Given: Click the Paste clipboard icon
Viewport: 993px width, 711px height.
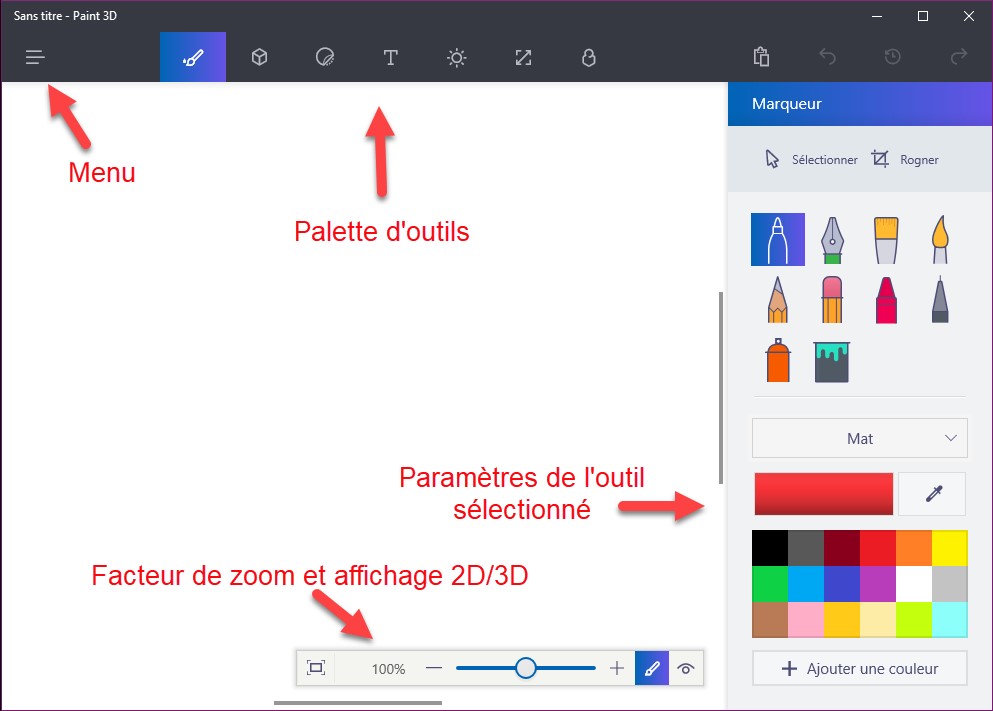Looking at the screenshot, I should click(761, 57).
